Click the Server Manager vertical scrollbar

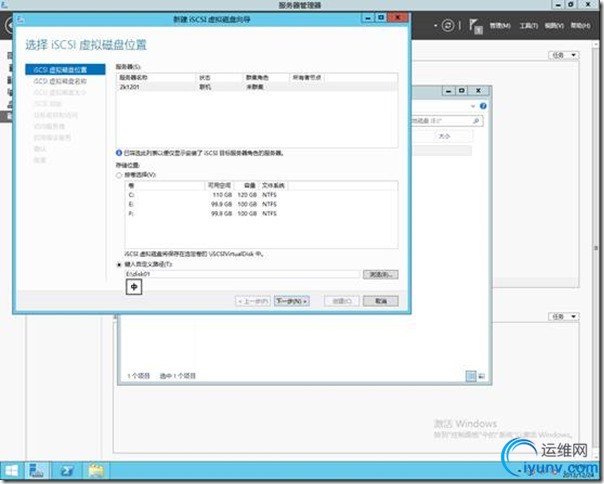coord(596,247)
